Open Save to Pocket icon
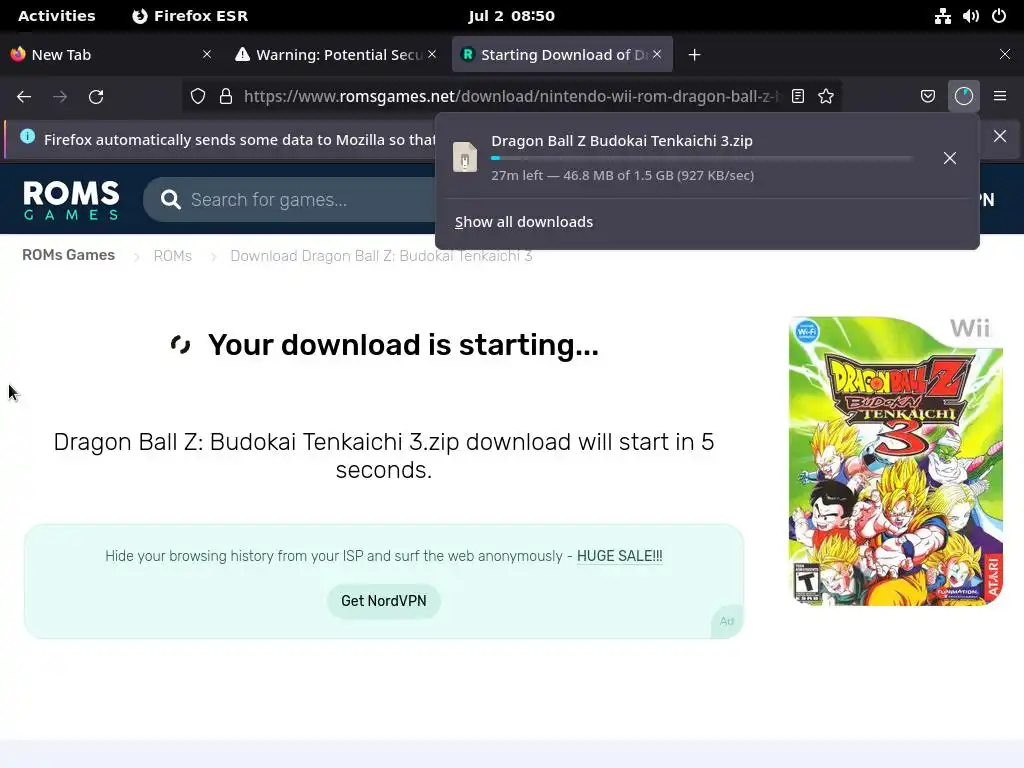Screen dimensions: 1024x768 (928, 97)
